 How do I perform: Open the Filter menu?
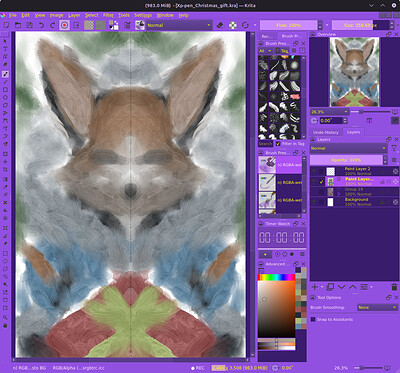tap(108, 15)
